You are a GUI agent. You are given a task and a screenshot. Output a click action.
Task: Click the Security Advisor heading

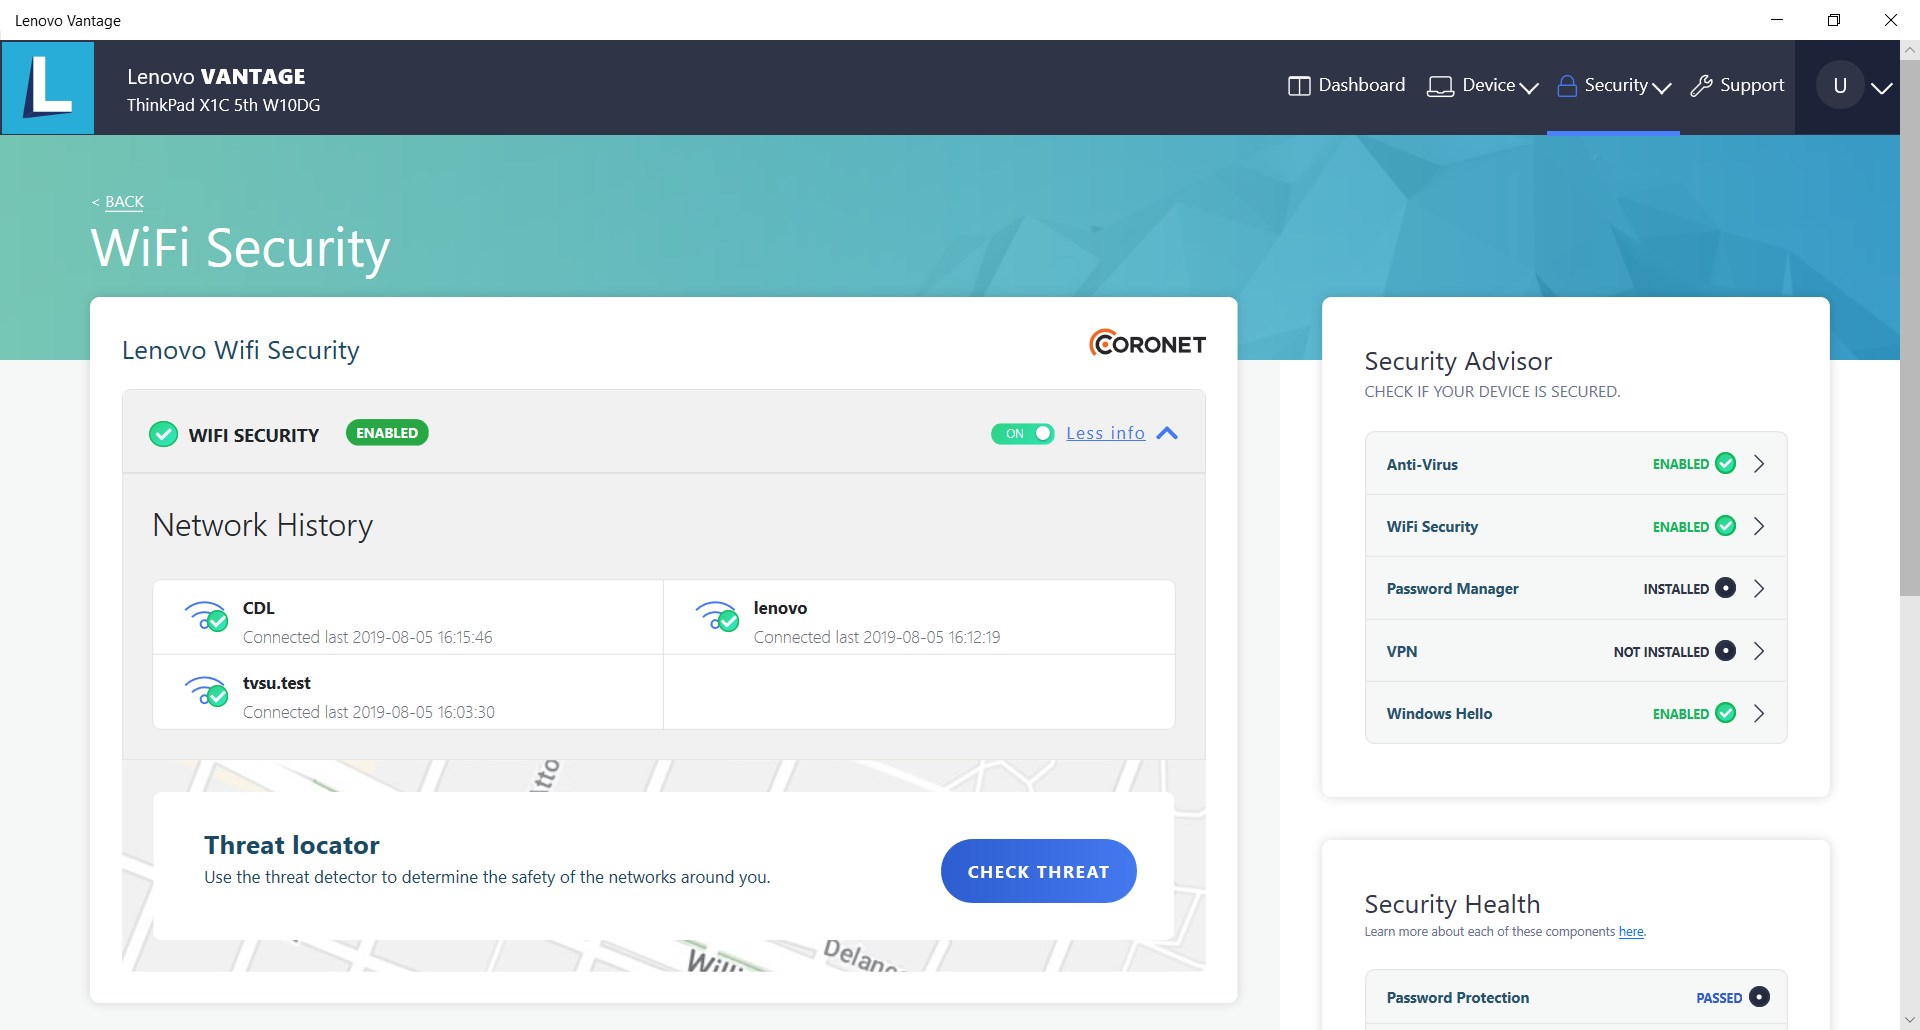pos(1458,361)
